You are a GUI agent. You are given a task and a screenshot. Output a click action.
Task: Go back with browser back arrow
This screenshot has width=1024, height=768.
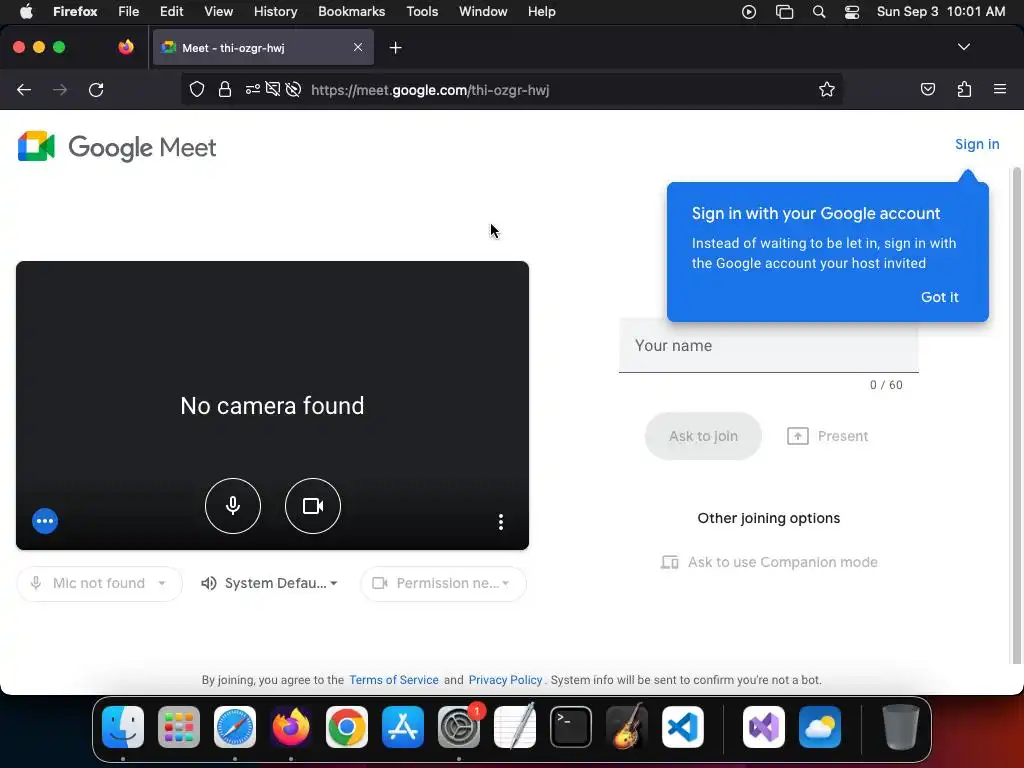[x=24, y=89]
